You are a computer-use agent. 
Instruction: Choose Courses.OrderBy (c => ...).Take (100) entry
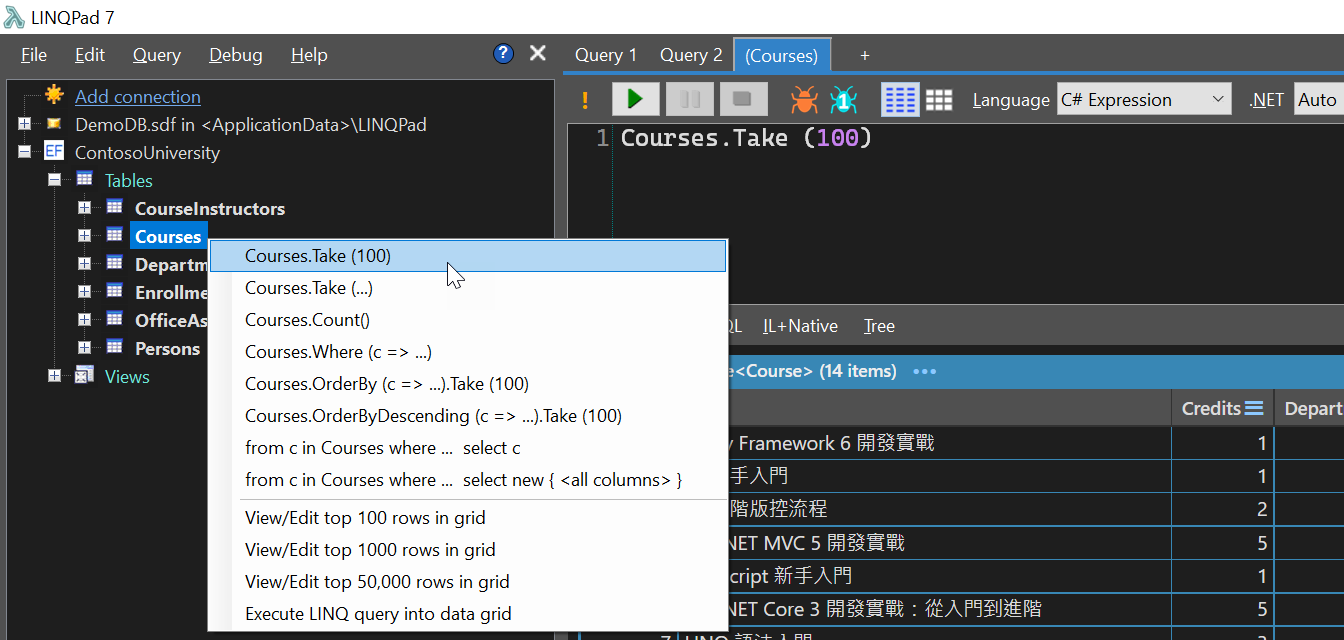click(468, 384)
